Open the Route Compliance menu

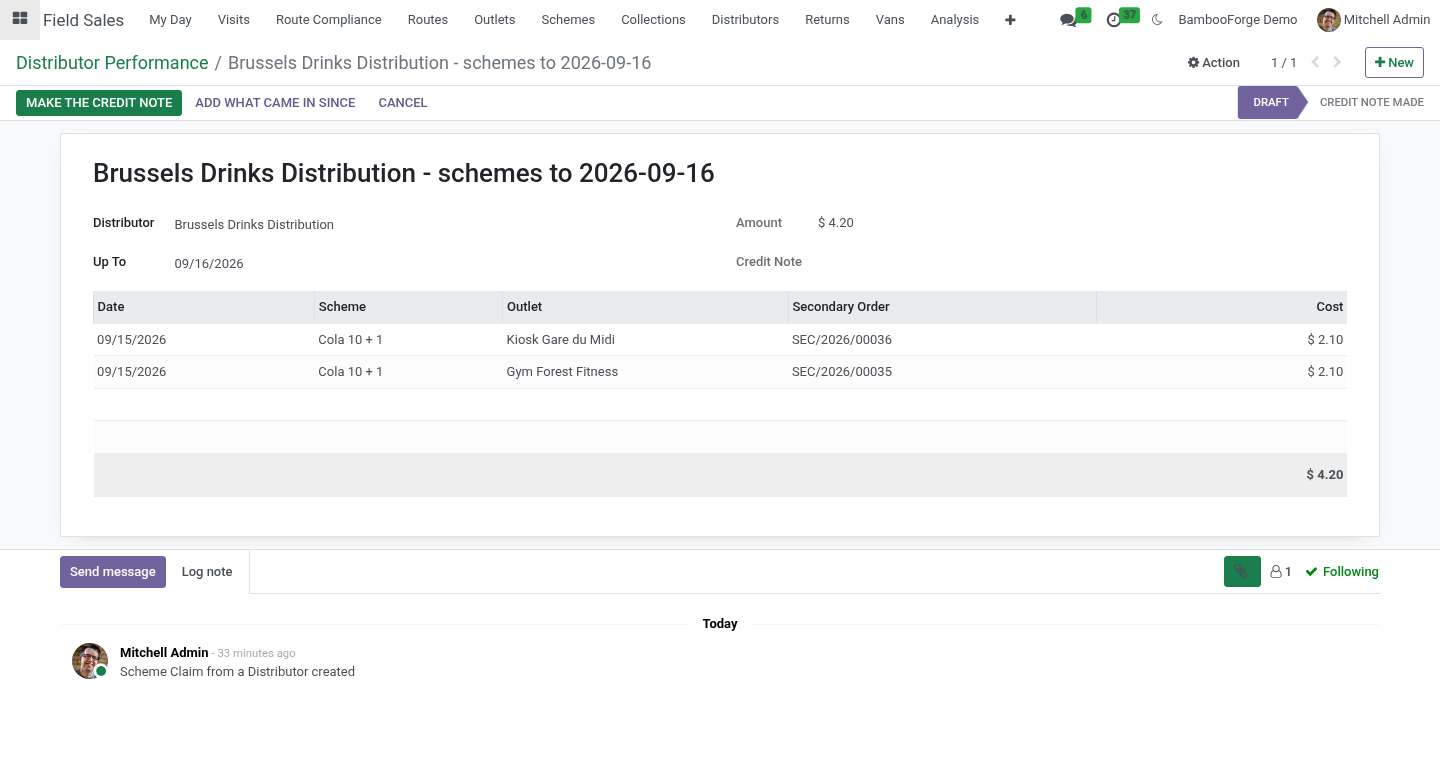pos(329,20)
